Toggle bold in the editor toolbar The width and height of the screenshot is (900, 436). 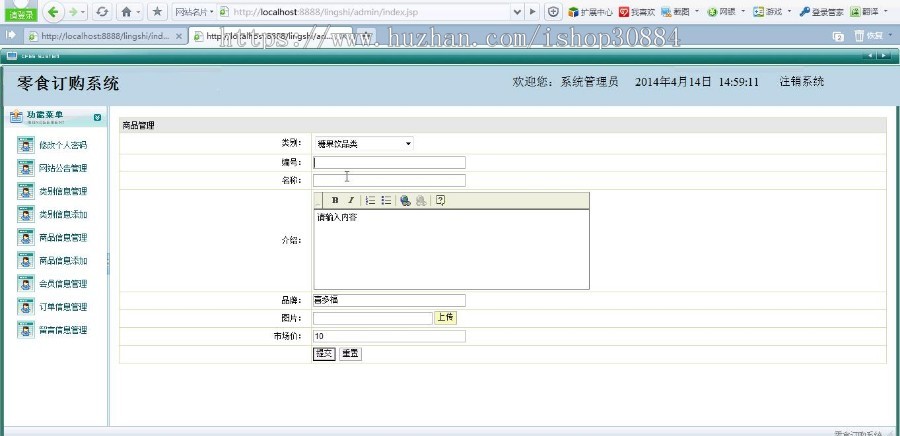(335, 200)
